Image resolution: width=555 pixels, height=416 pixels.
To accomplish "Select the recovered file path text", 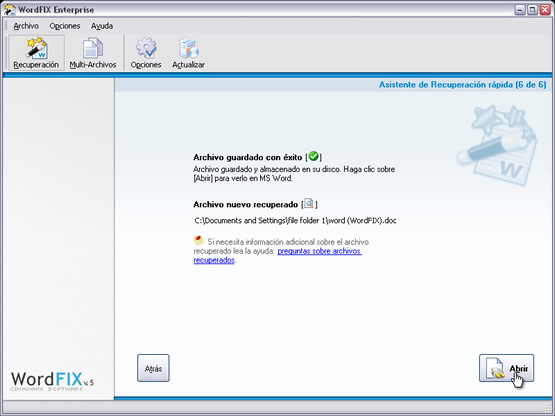I will (295, 221).
